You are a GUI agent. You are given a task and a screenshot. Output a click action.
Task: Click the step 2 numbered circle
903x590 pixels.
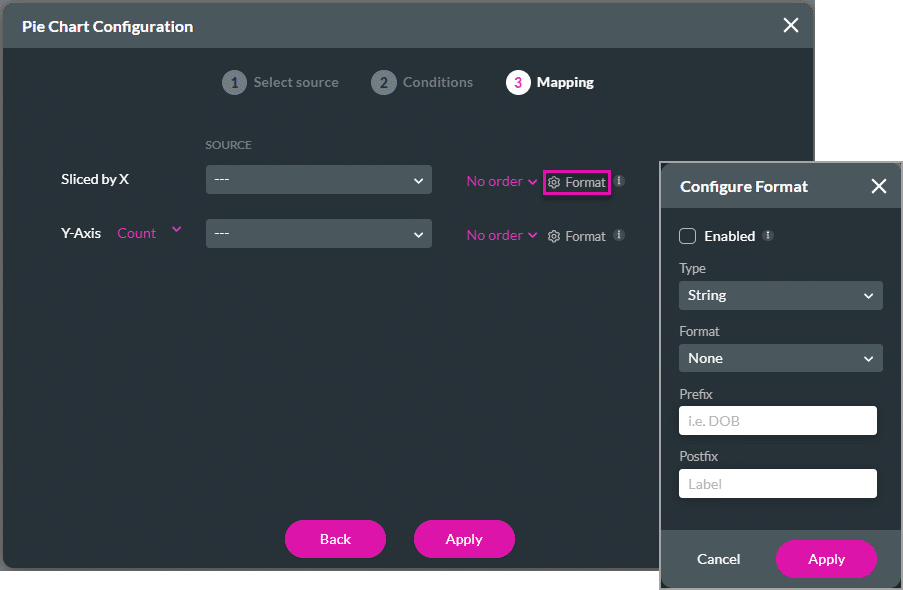[384, 82]
